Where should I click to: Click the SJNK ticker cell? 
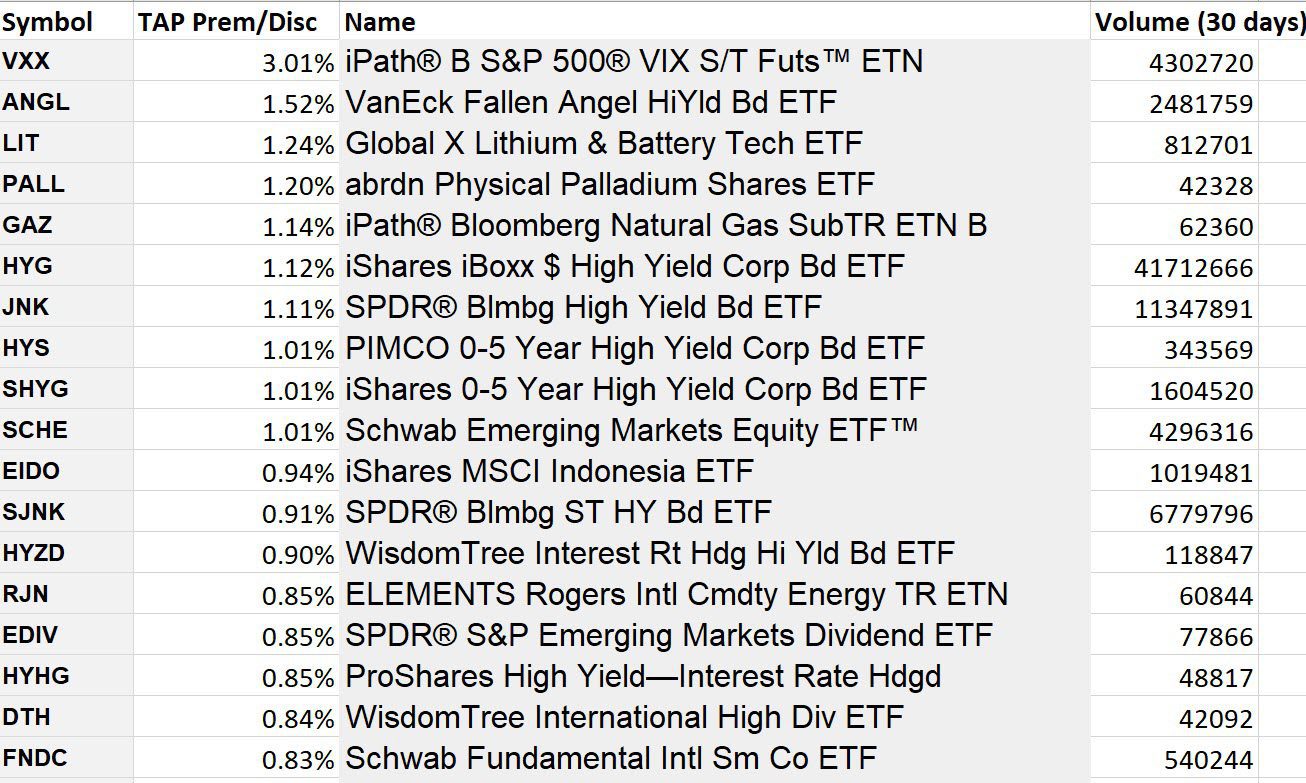click(34, 513)
